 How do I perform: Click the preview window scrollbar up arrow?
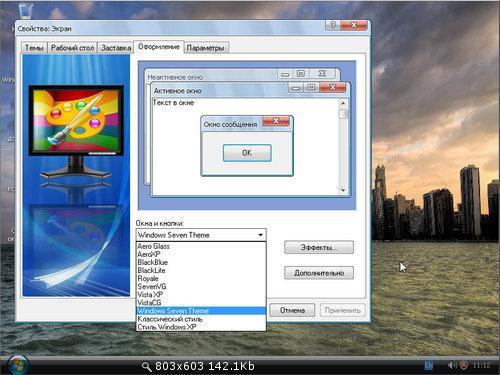click(343, 104)
